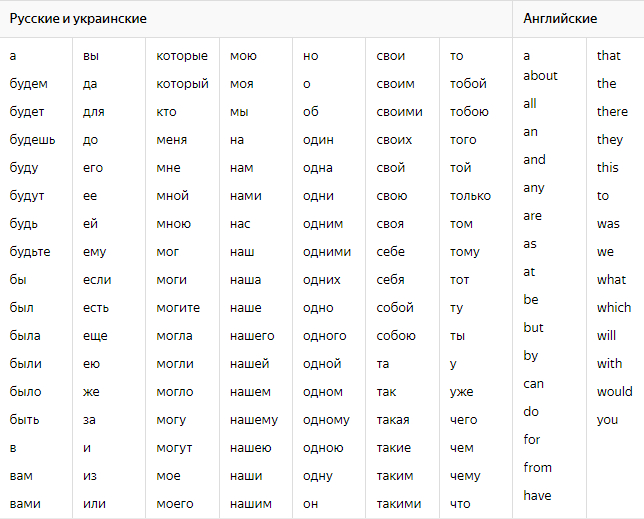
Task: Click the word "который" in the table
Action: coord(182,84)
